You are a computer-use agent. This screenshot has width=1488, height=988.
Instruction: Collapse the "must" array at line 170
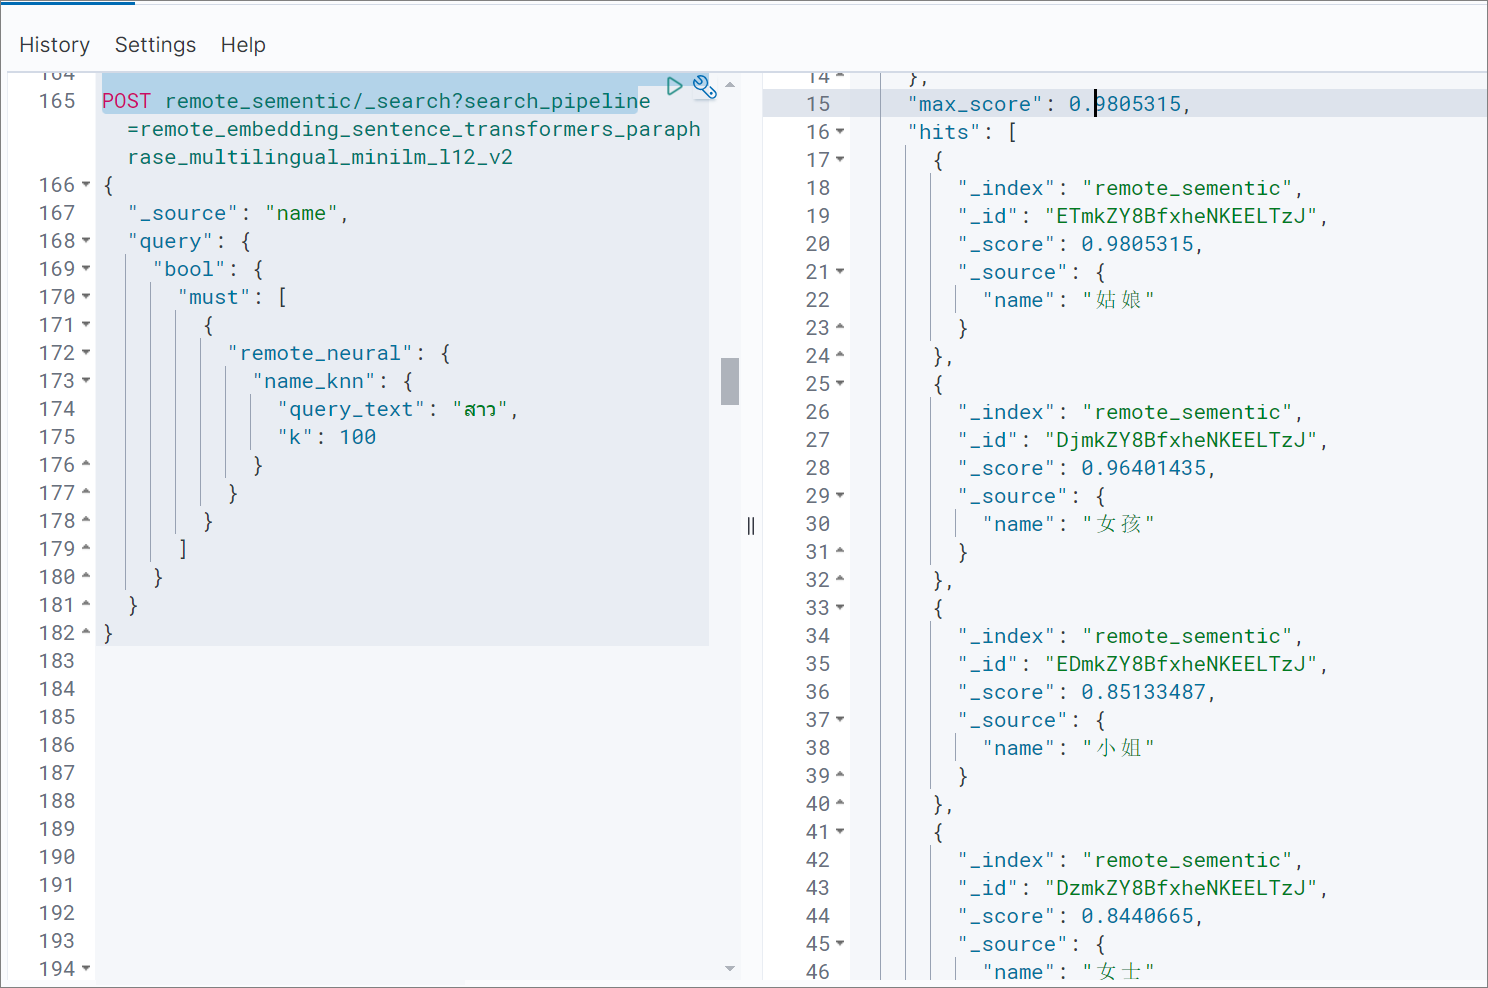(x=86, y=297)
